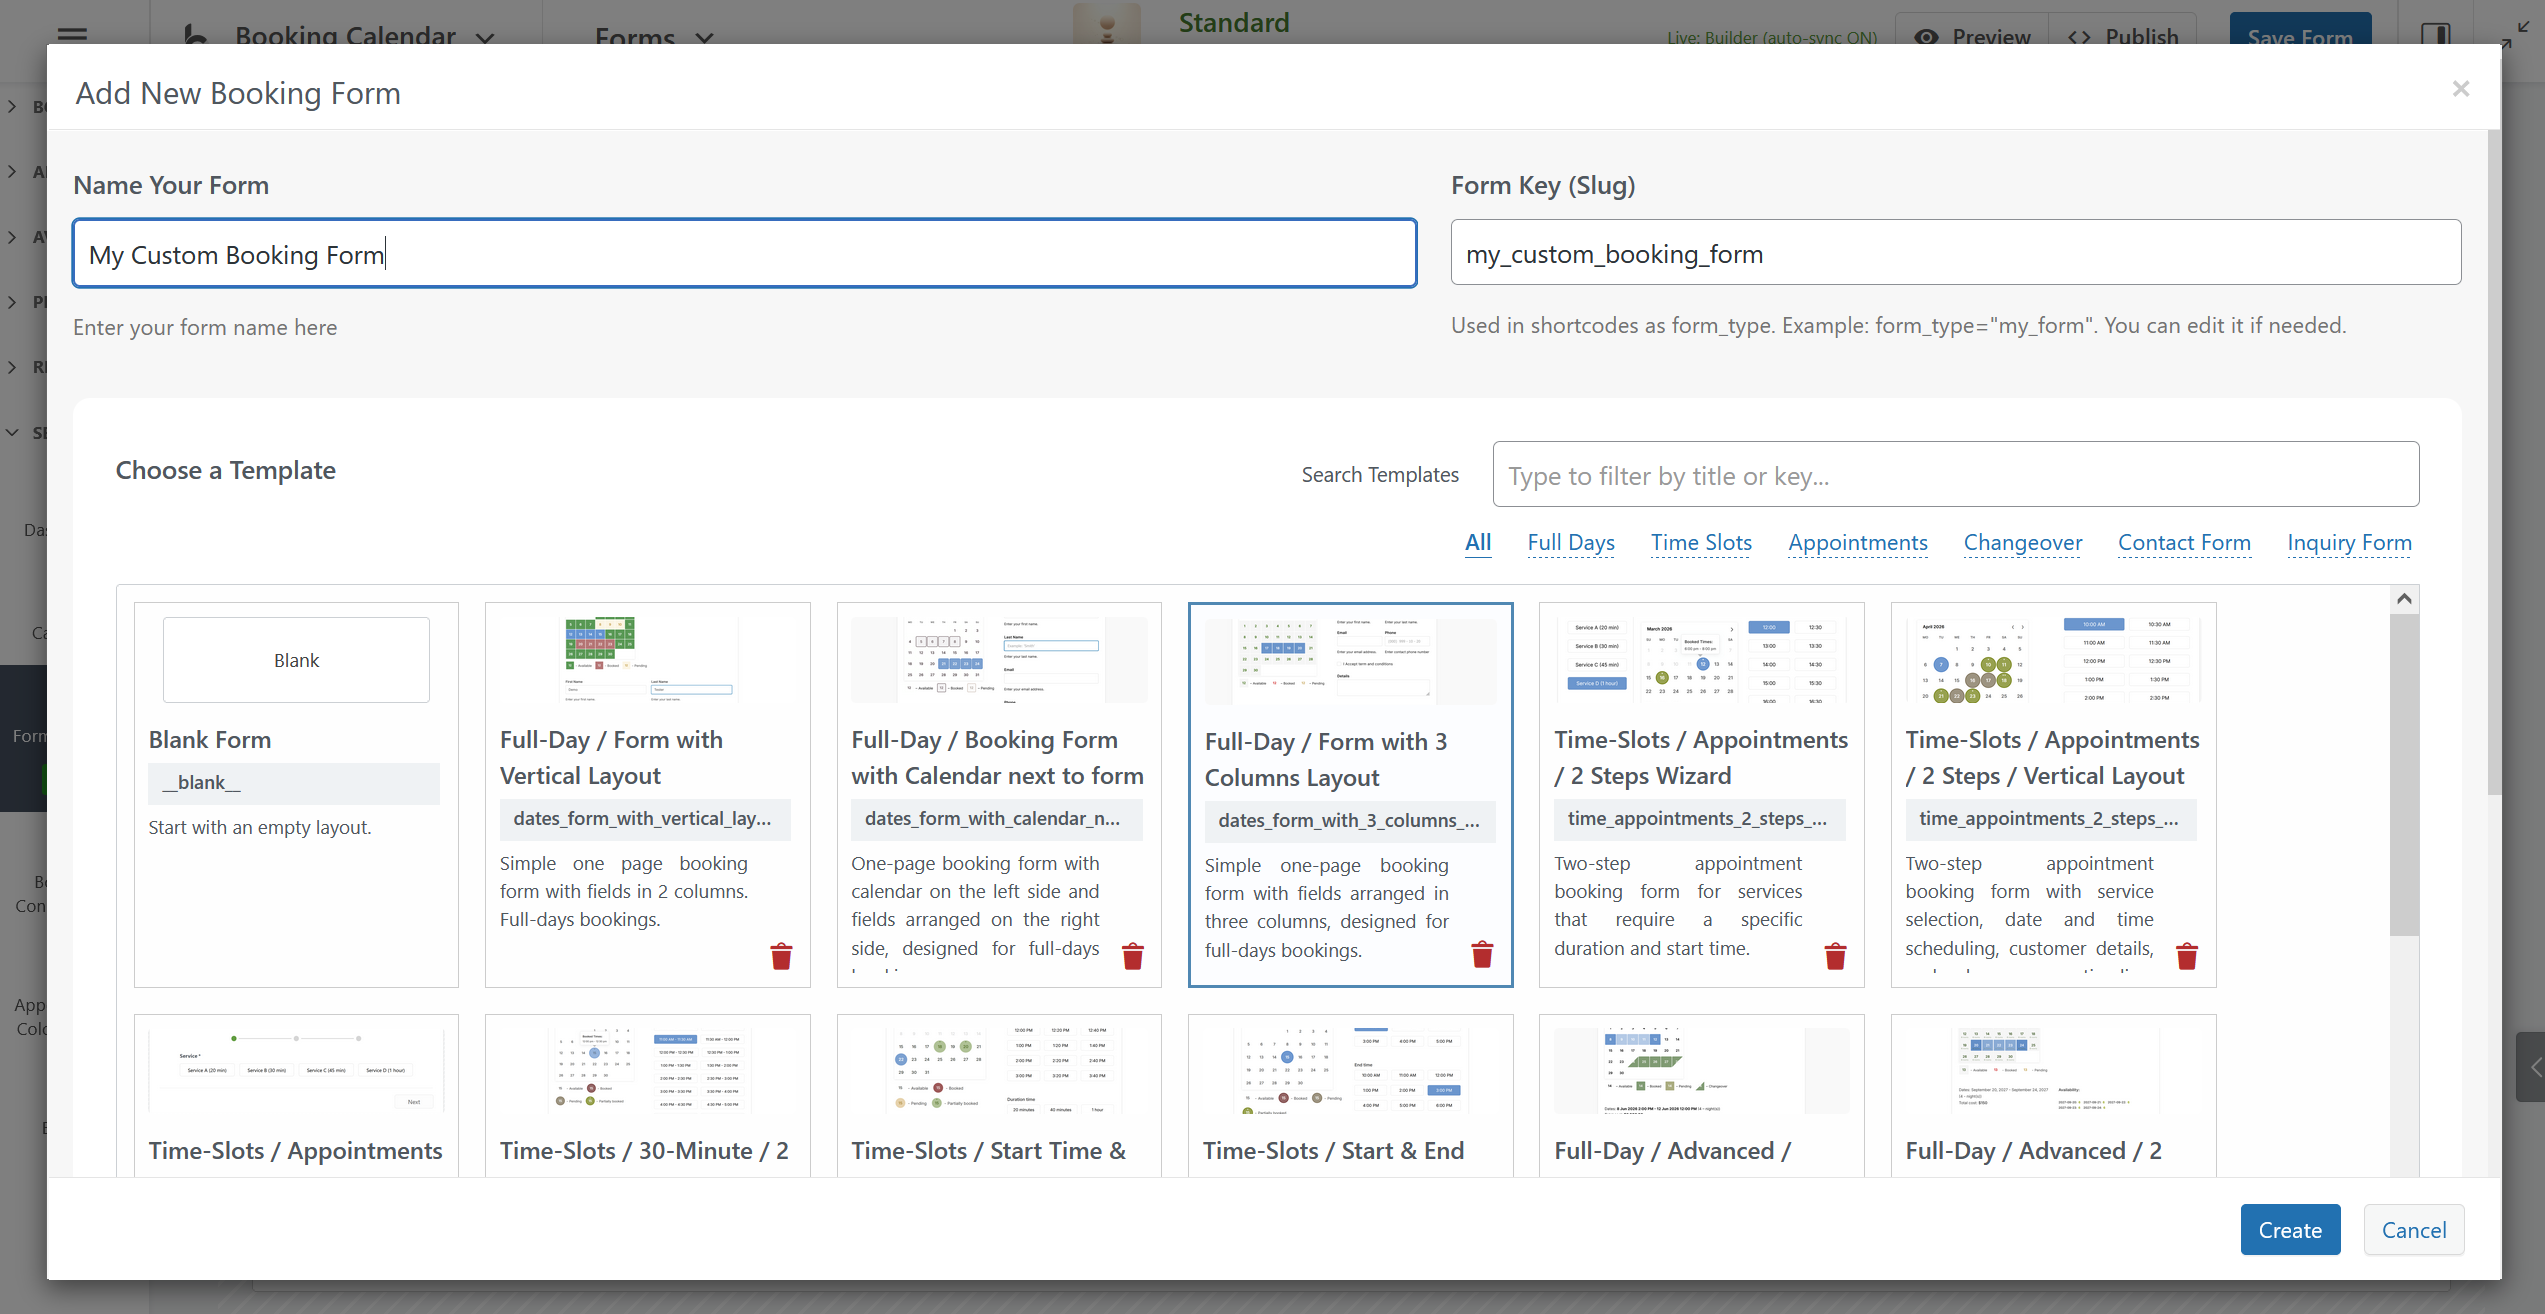This screenshot has width=2545, height=1314.
Task: Click trash icon on 2 Steps Vertical Layout template
Action: coord(2187,956)
